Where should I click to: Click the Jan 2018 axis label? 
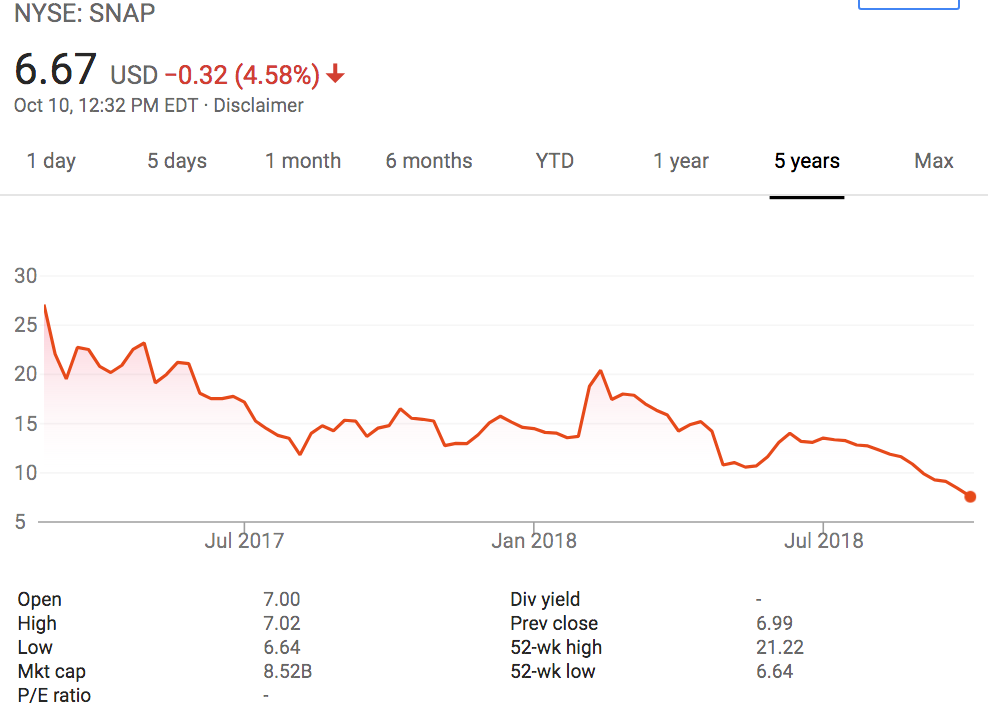point(535,540)
